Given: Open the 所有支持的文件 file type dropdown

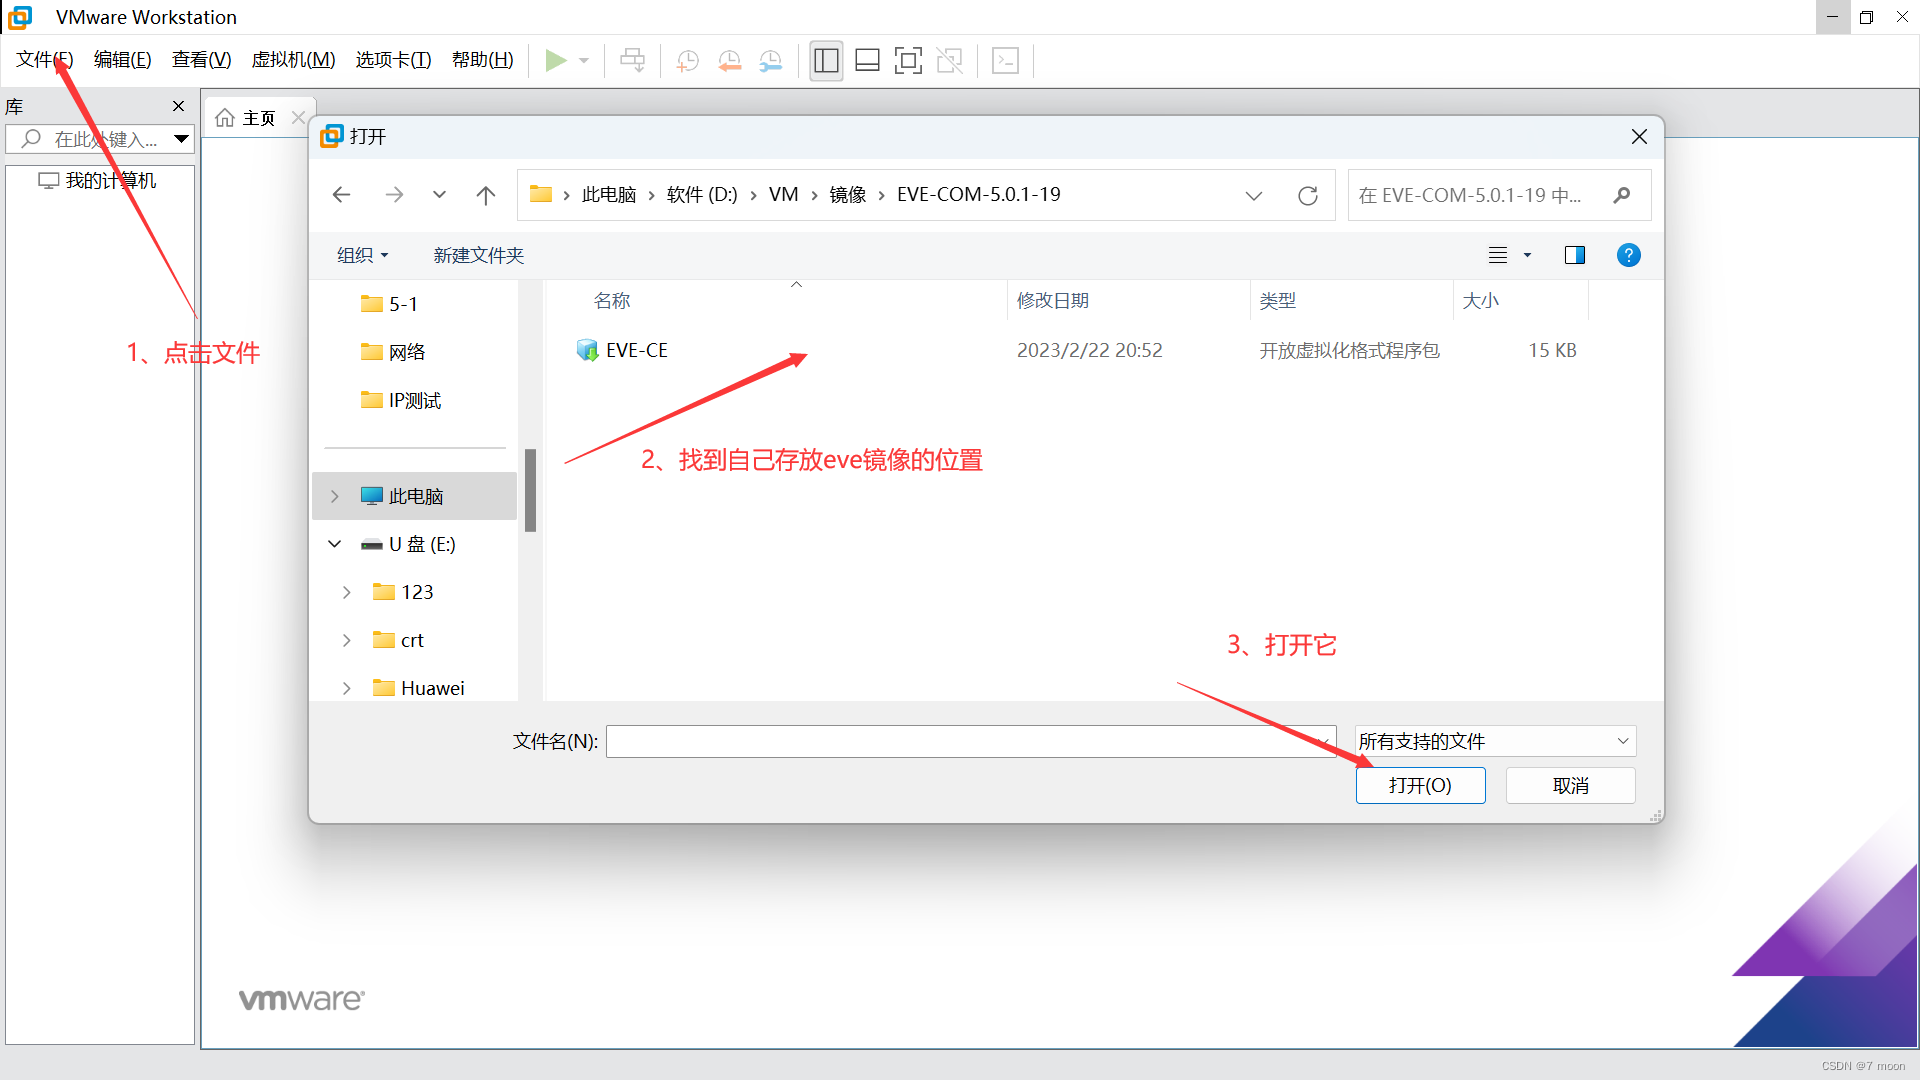Looking at the screenshot, I should coord(1495,741).
